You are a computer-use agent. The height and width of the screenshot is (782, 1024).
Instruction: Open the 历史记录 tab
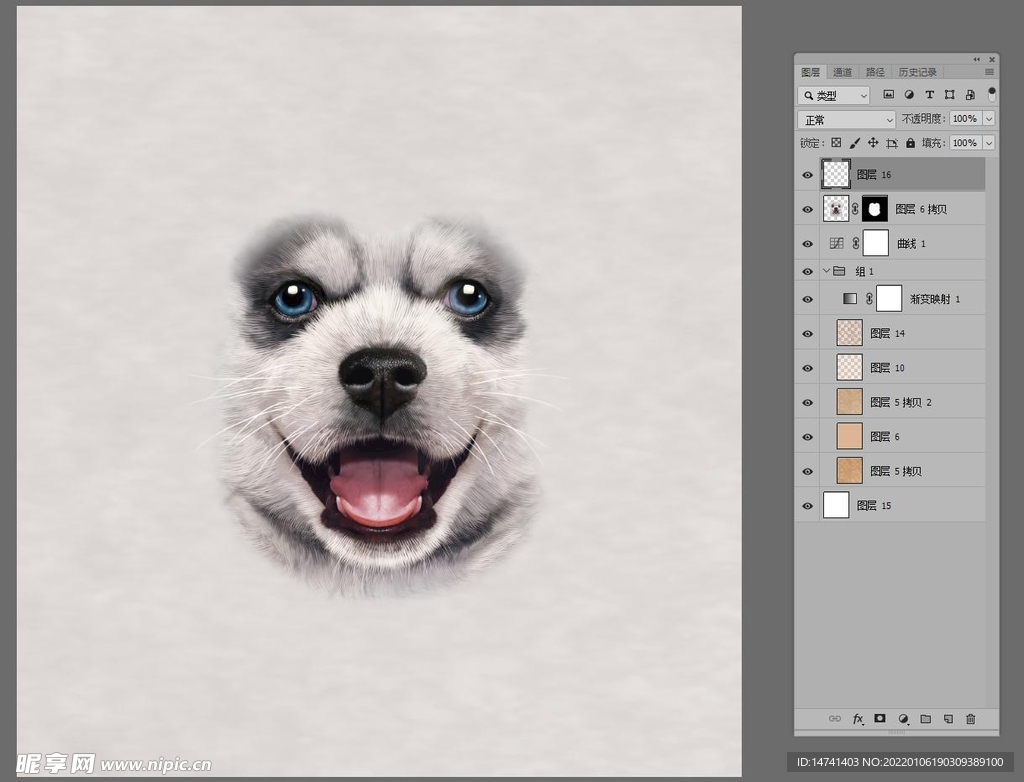(917, 72)
